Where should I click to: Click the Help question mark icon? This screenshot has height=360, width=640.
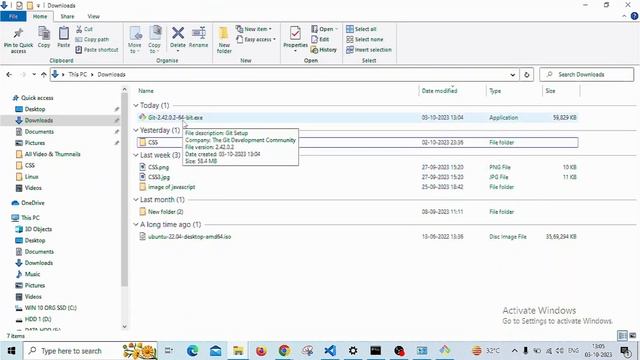pyautogui.click(x=634, y=16)
